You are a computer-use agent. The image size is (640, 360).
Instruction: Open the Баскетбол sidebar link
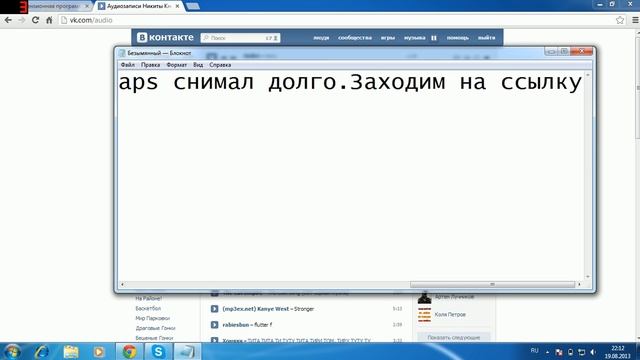point(148,309)
